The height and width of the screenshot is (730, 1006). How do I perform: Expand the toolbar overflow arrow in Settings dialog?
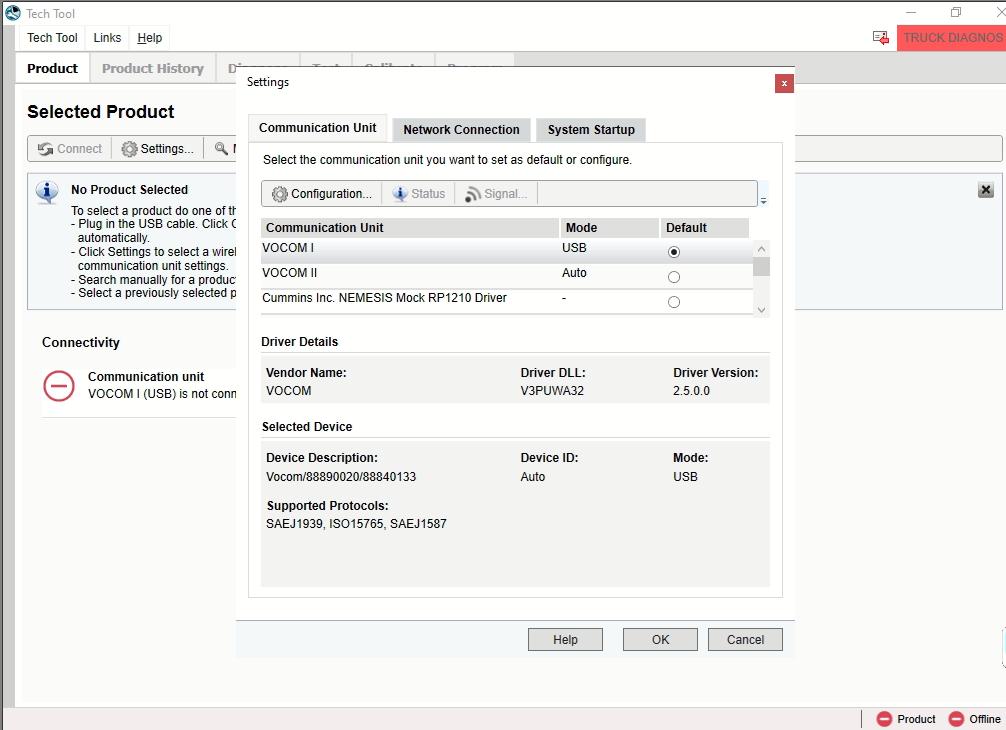tap(763, 201)
